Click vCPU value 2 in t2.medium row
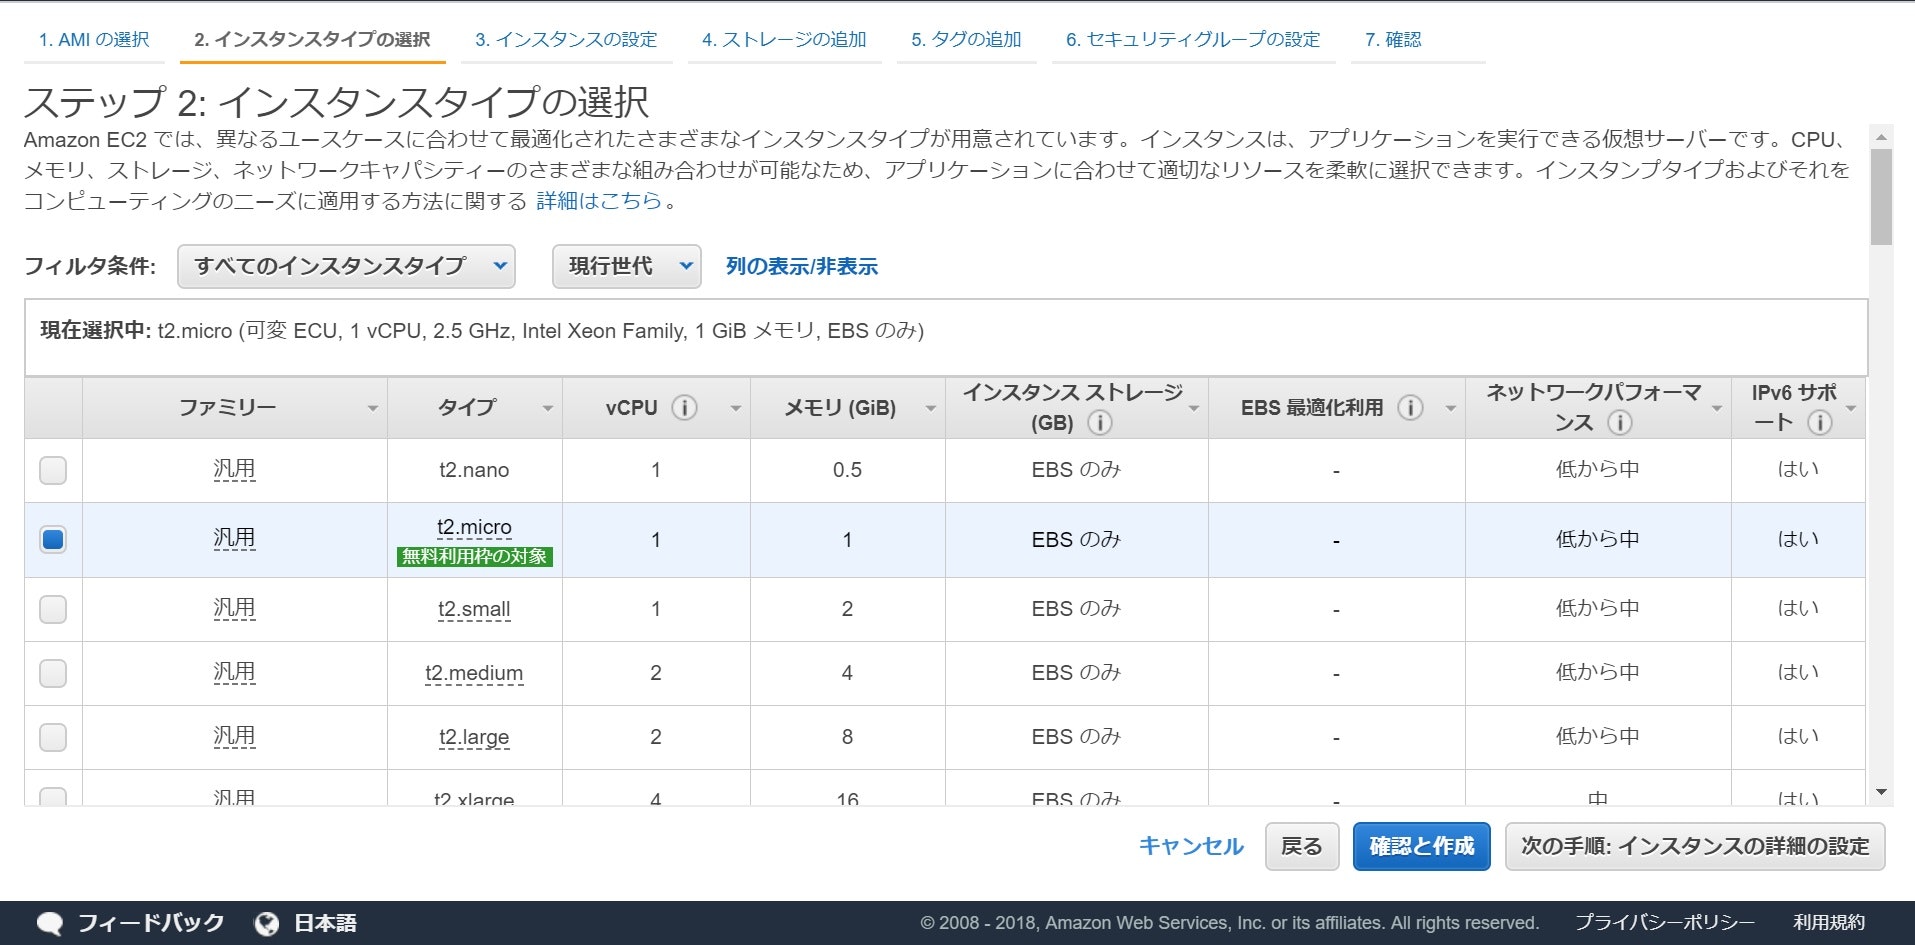The image size is (1915, 945). [656, 673]
